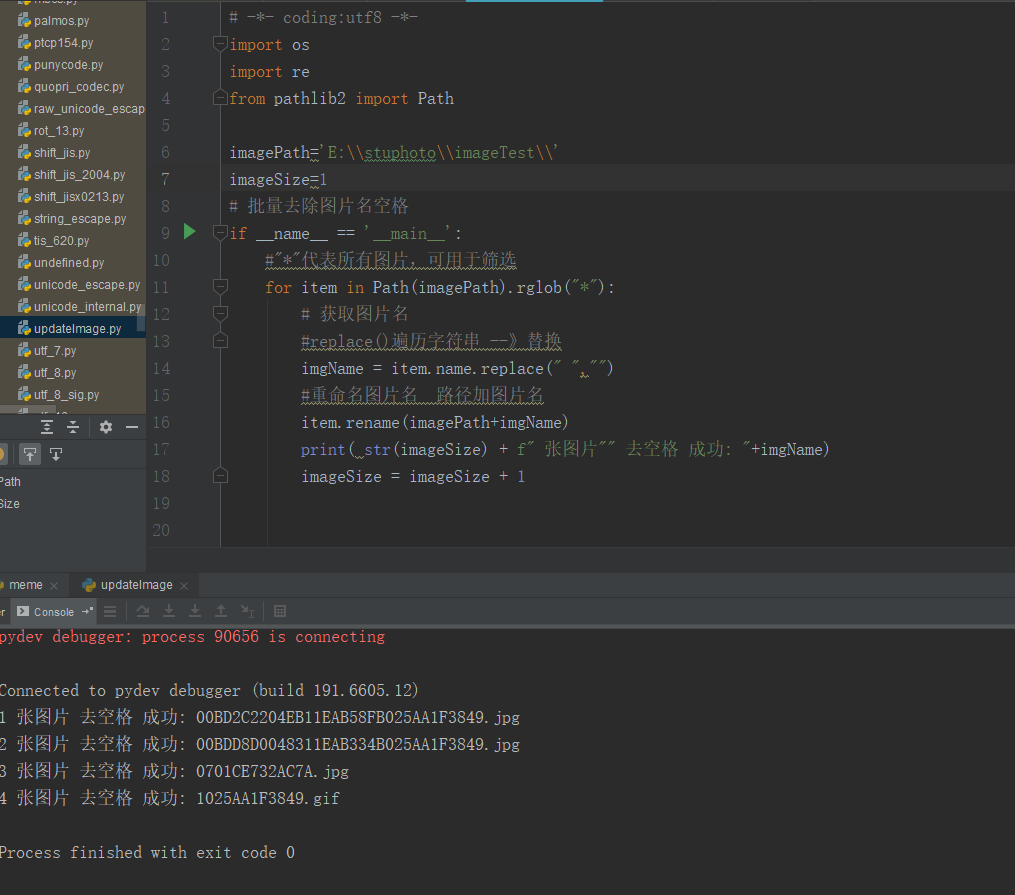This screenshot has width=1015, height=895.
Task: Collapse the import block at line 2
Action: tap(220, 44)
